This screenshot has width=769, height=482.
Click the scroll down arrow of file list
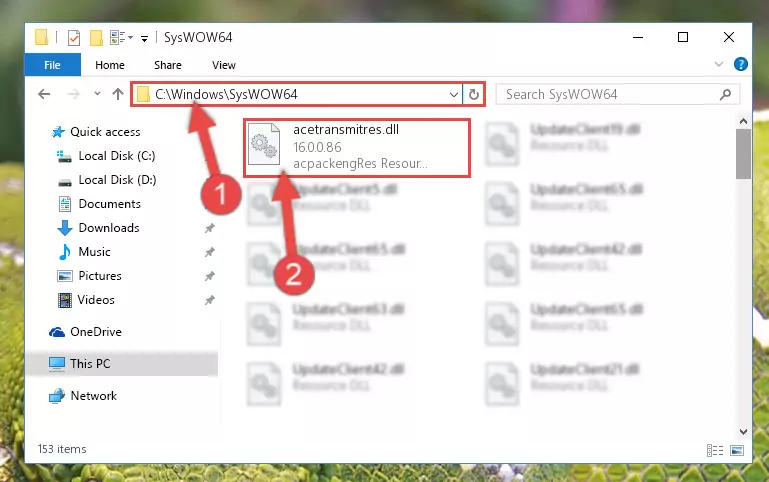[743, 431]
